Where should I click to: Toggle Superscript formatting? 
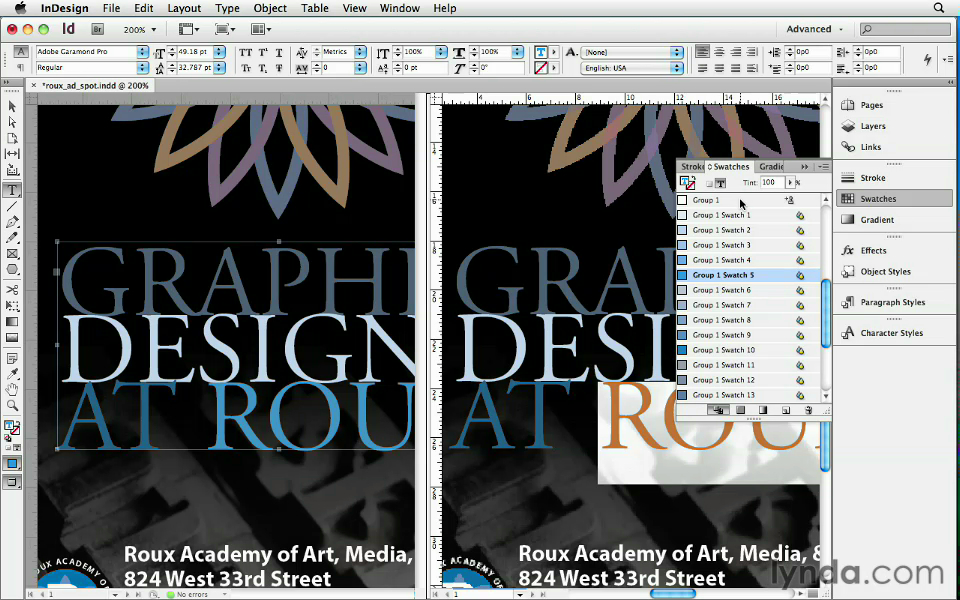263,53
